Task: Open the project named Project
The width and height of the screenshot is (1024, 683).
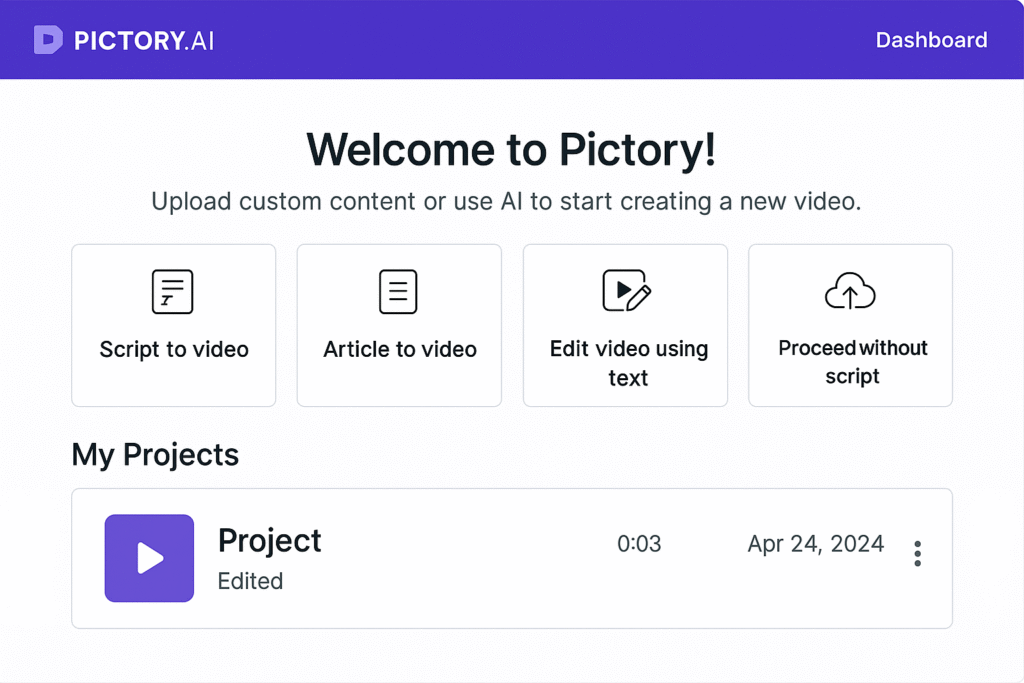Action: pos(269,541)
